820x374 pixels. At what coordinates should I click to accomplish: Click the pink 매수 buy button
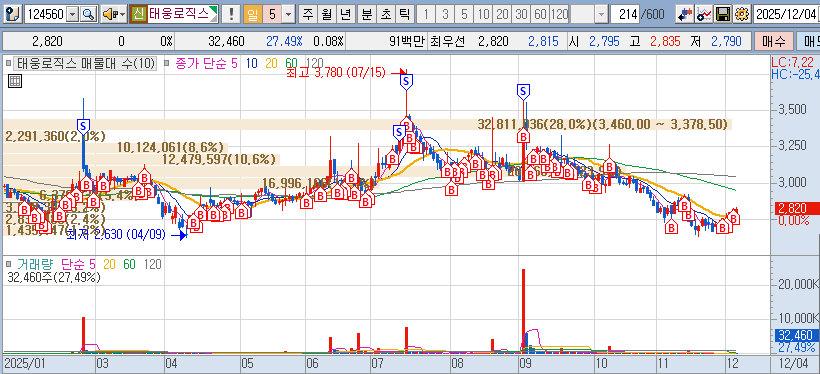click(x=773, y=42)
